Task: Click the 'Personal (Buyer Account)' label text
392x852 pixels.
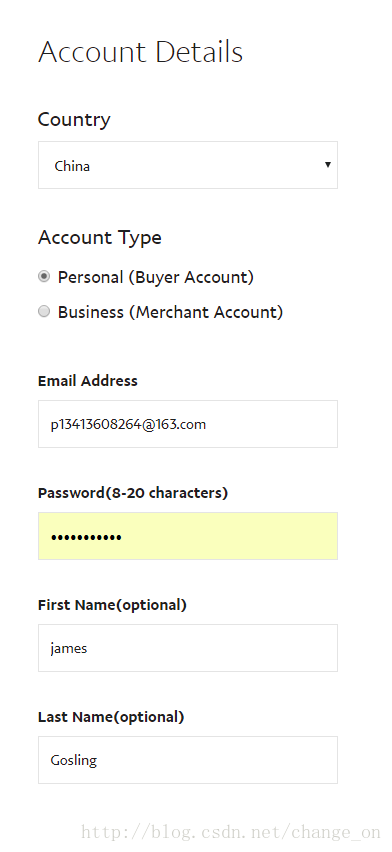Action: (156, 277)
